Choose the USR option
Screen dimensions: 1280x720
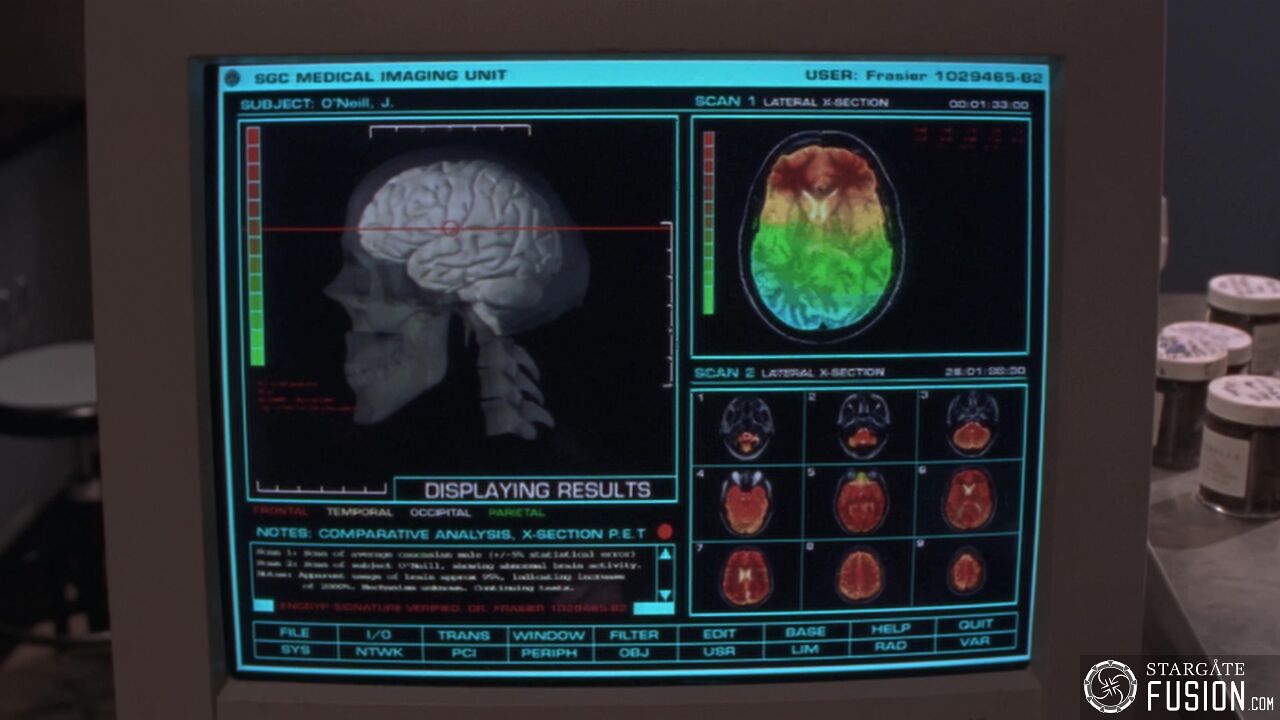point(719,651)
